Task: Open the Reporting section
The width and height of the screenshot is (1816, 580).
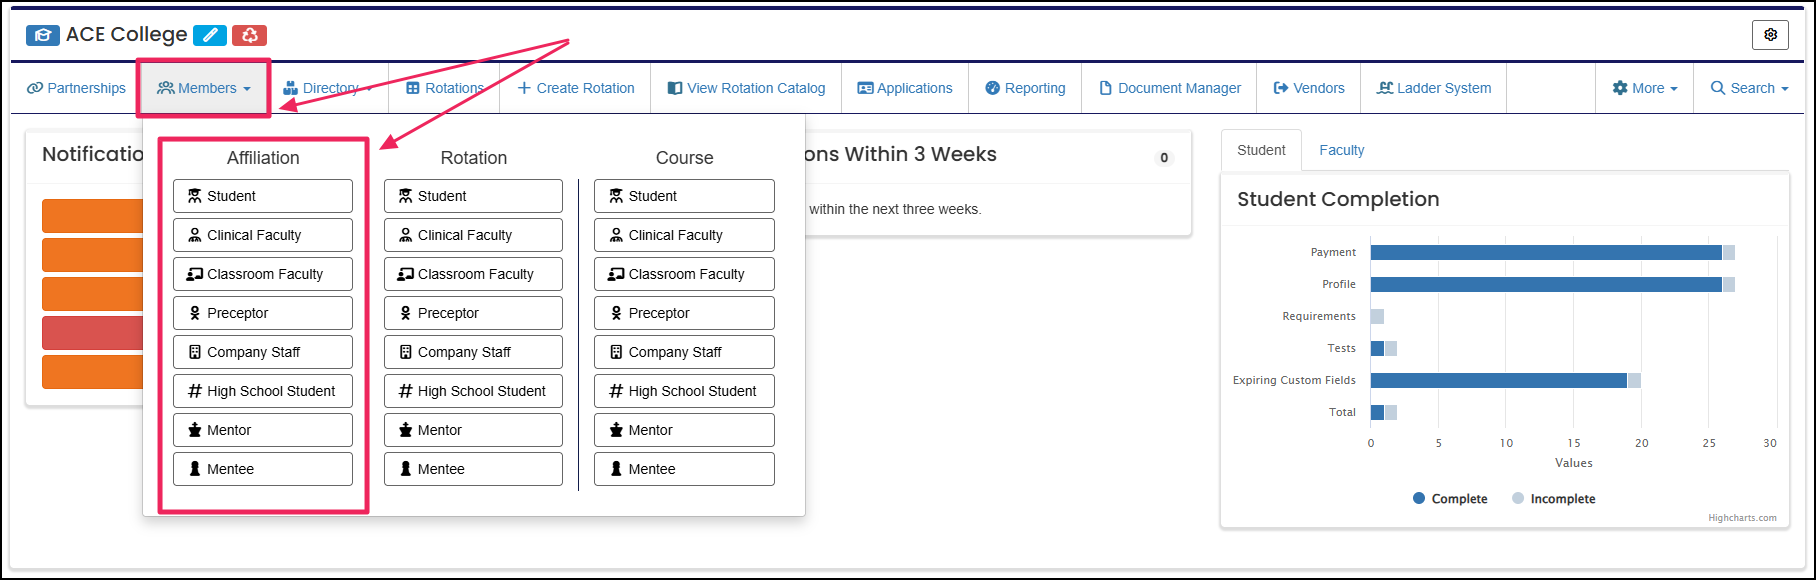Action: pos(1025,88)
